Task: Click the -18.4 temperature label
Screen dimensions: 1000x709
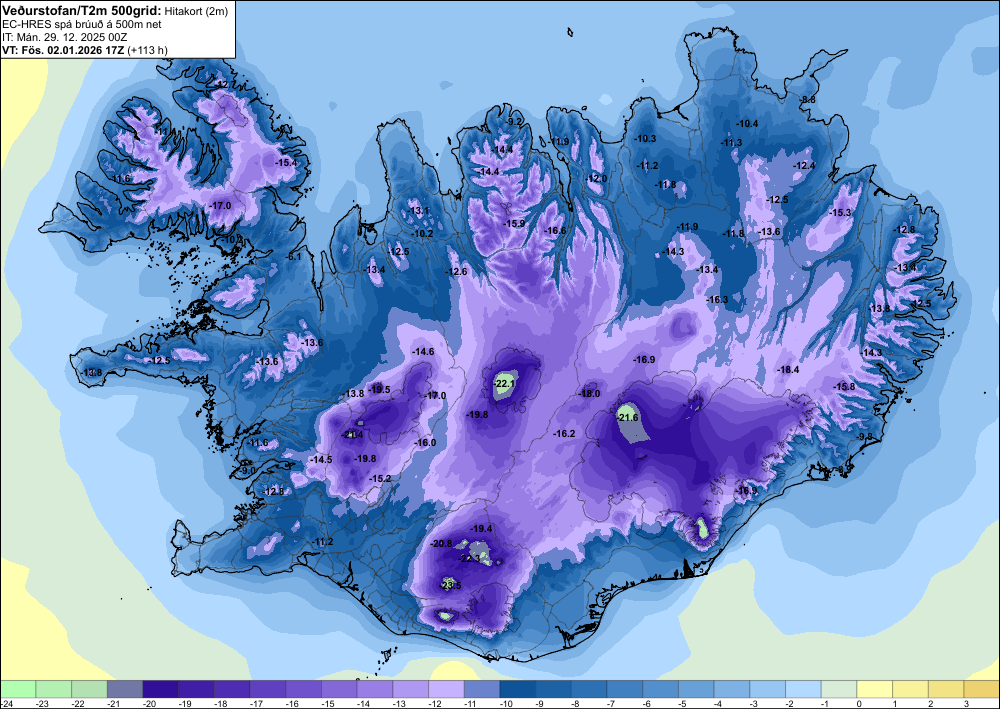Action: pos(788,369)
